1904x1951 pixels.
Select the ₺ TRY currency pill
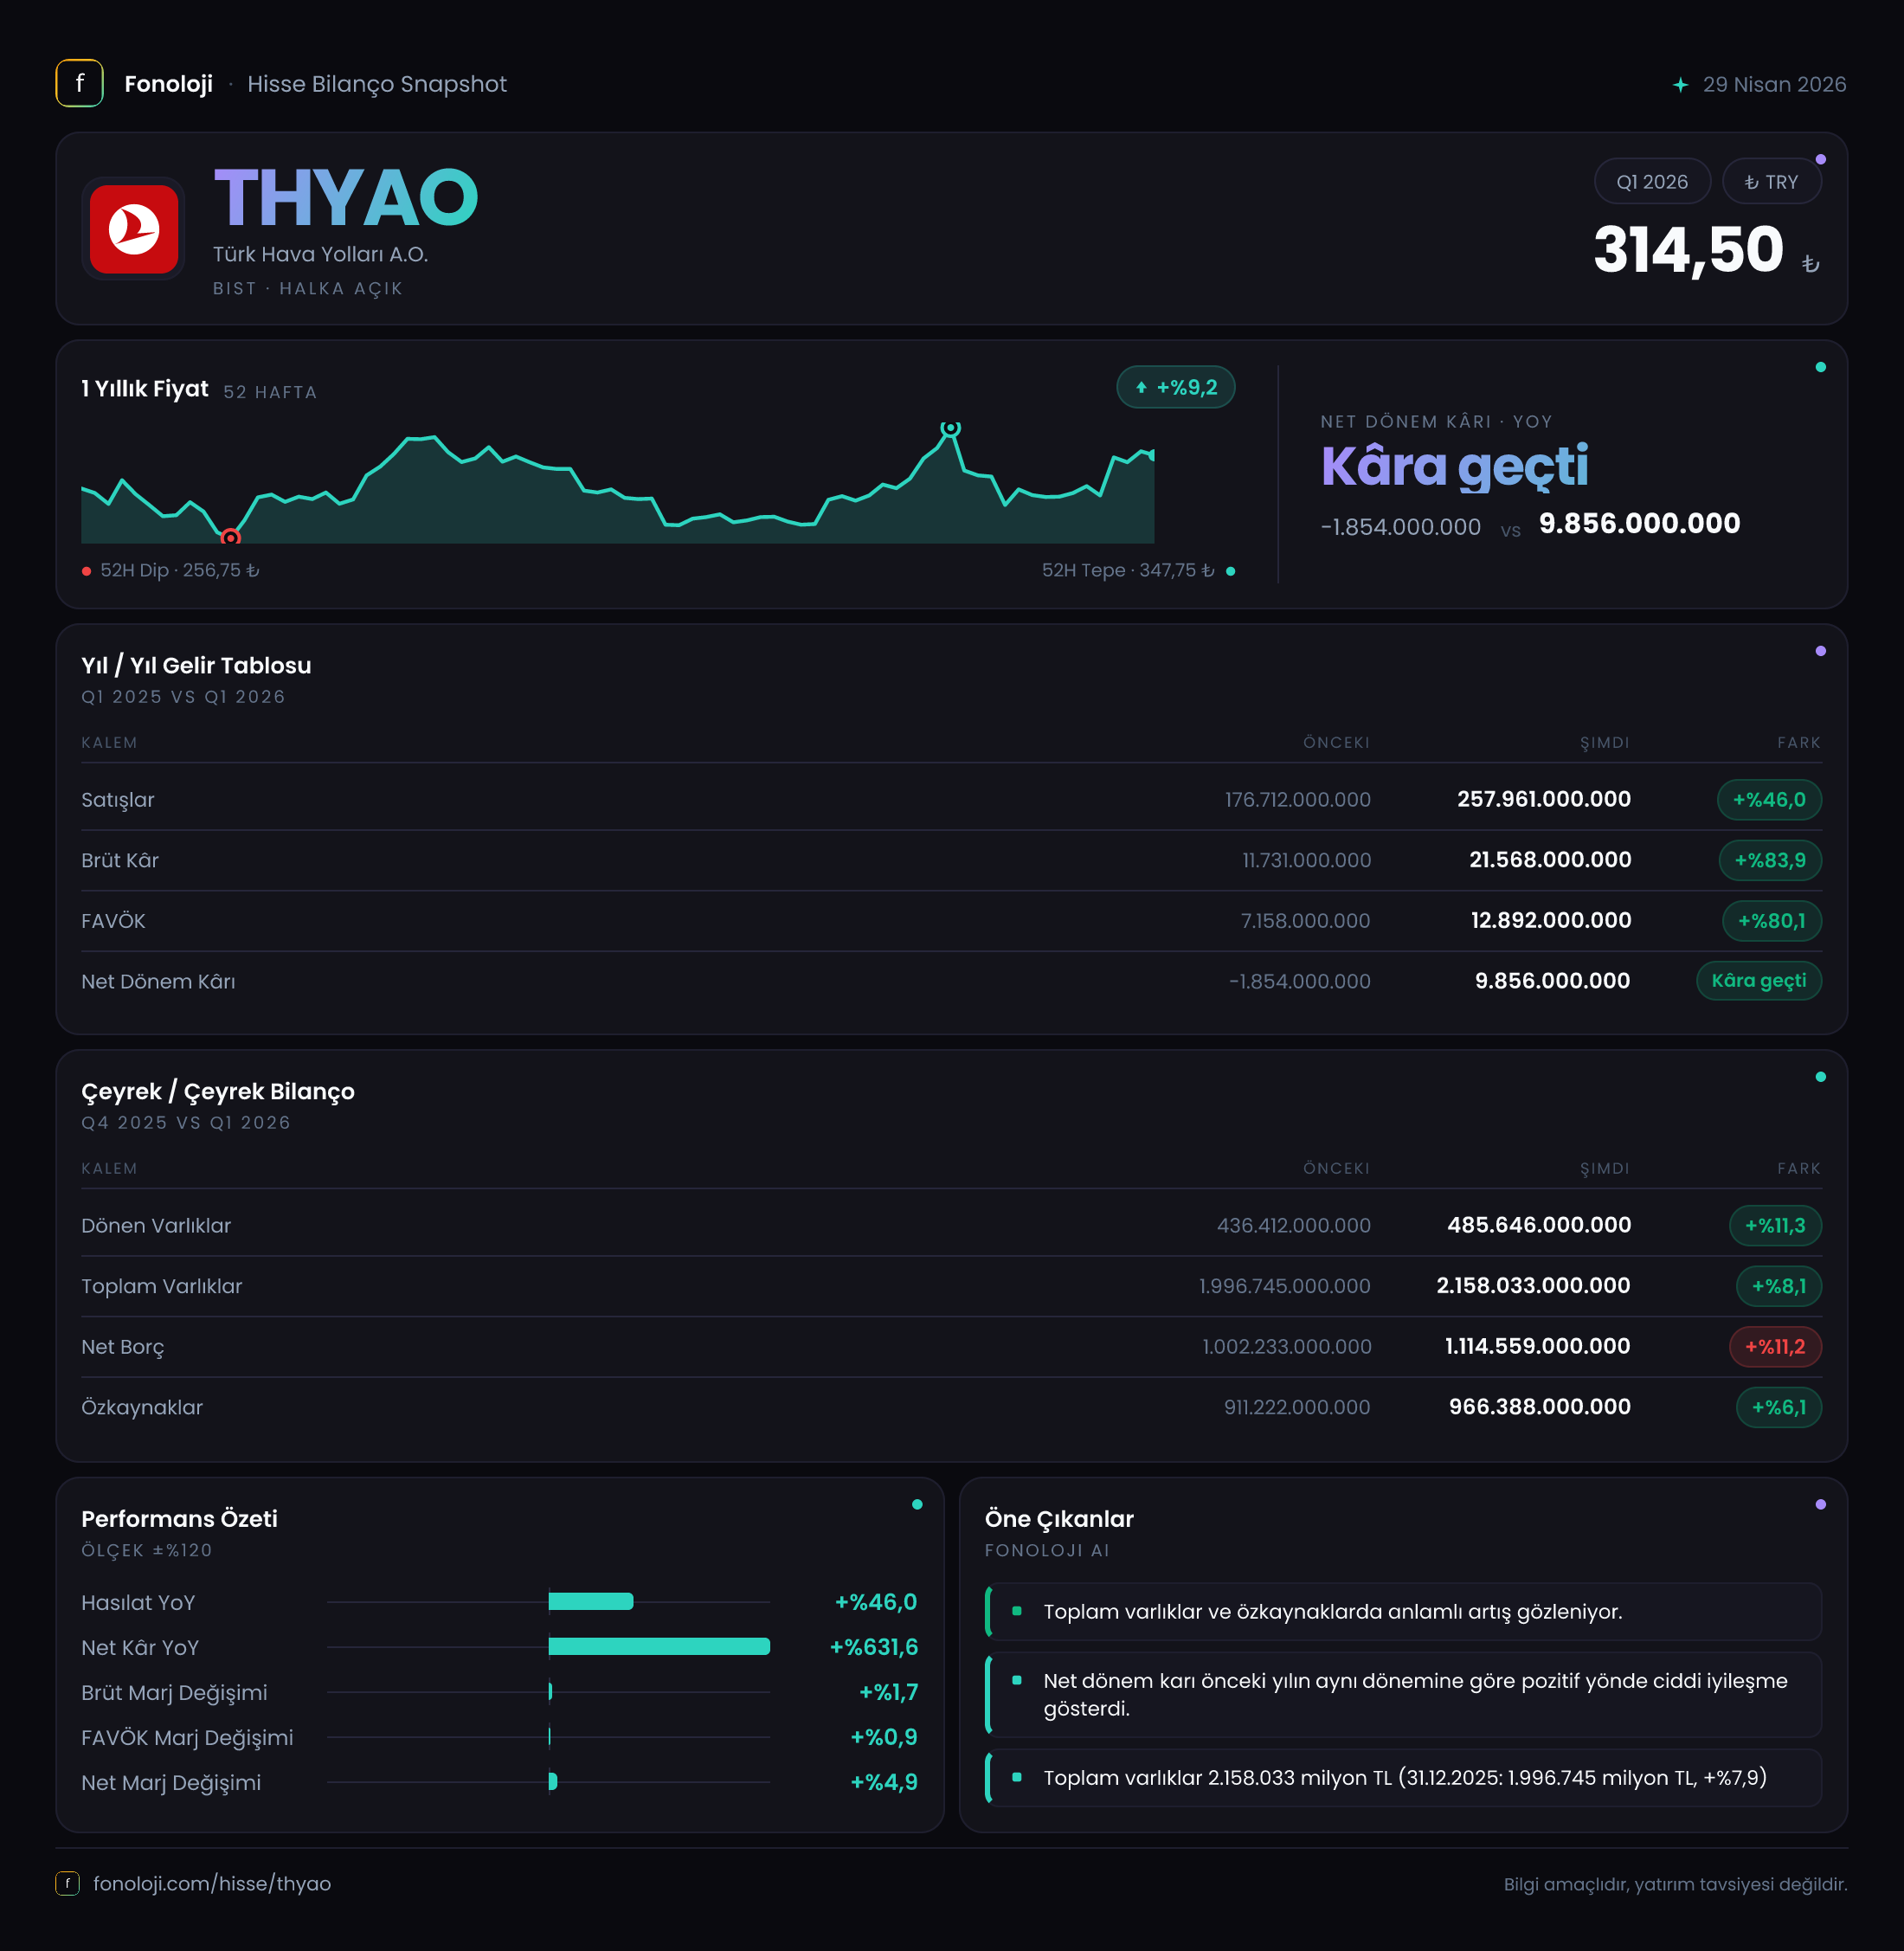(x=1771, y=182)
